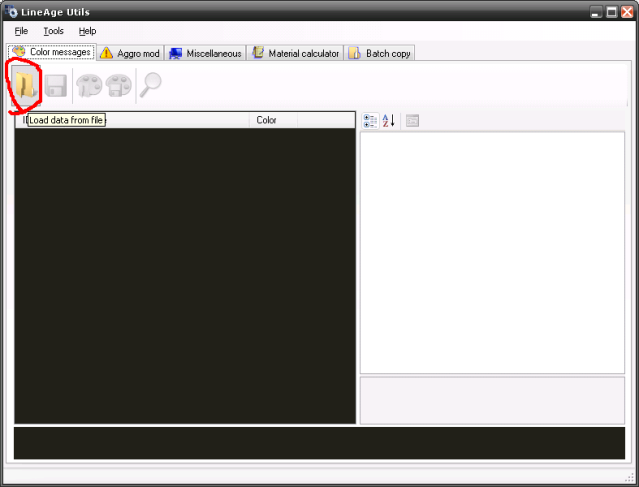The width and height of the screenshot is (639, 487).
Task: Click the Color column header
Action: coord(267,120)
